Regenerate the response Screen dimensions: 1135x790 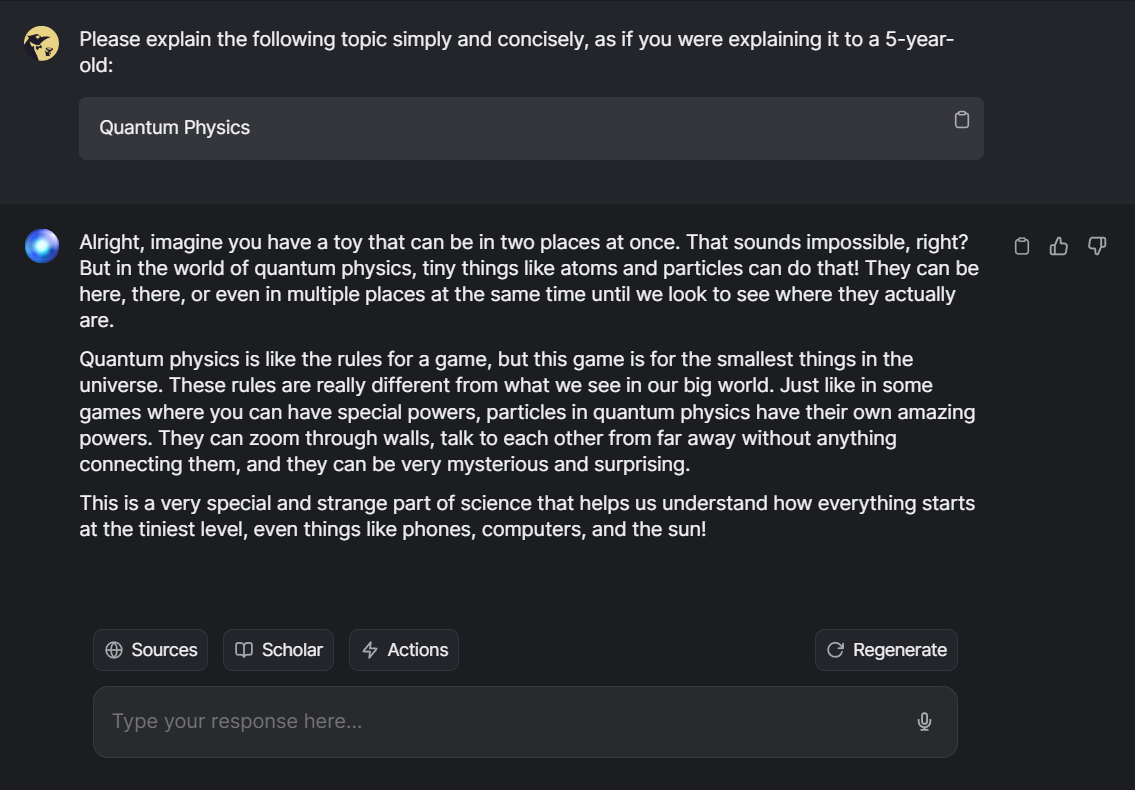click(886, 650)
